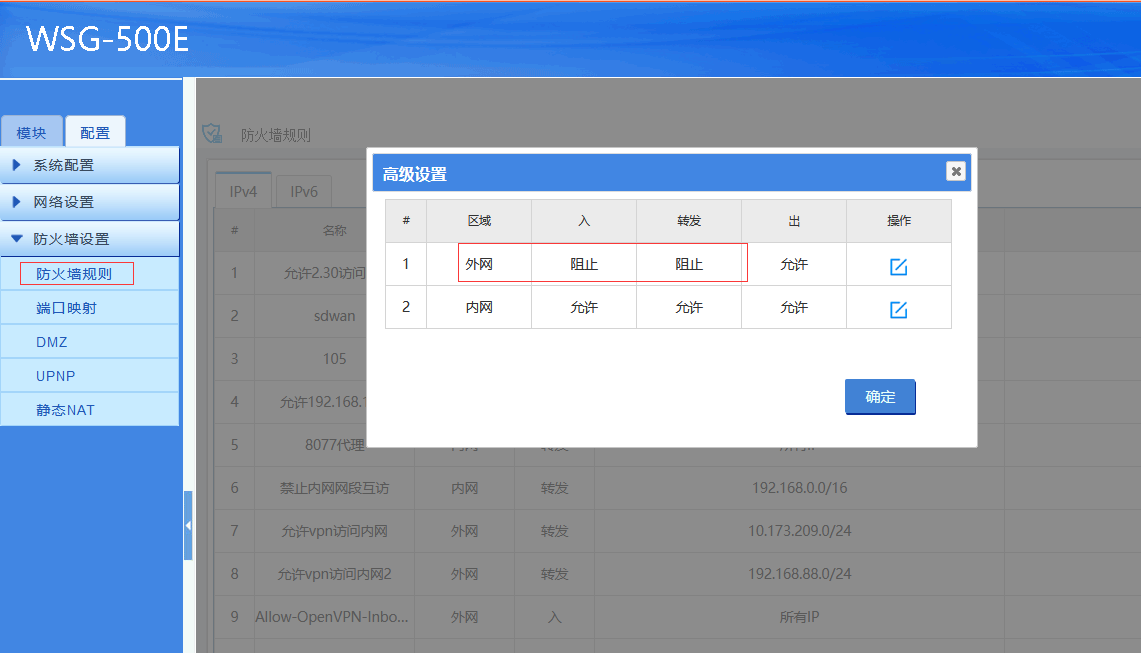
Task: Close the 高级设置 dialog
Action: tap(956, 171)
